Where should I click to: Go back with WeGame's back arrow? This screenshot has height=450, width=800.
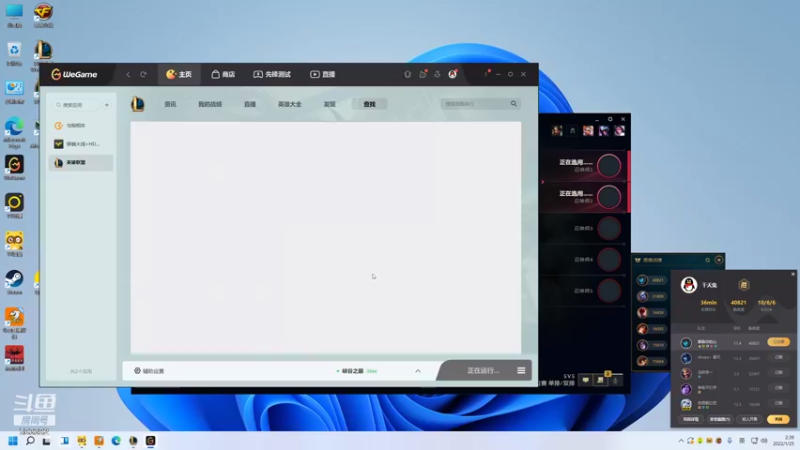click(128, 74)
